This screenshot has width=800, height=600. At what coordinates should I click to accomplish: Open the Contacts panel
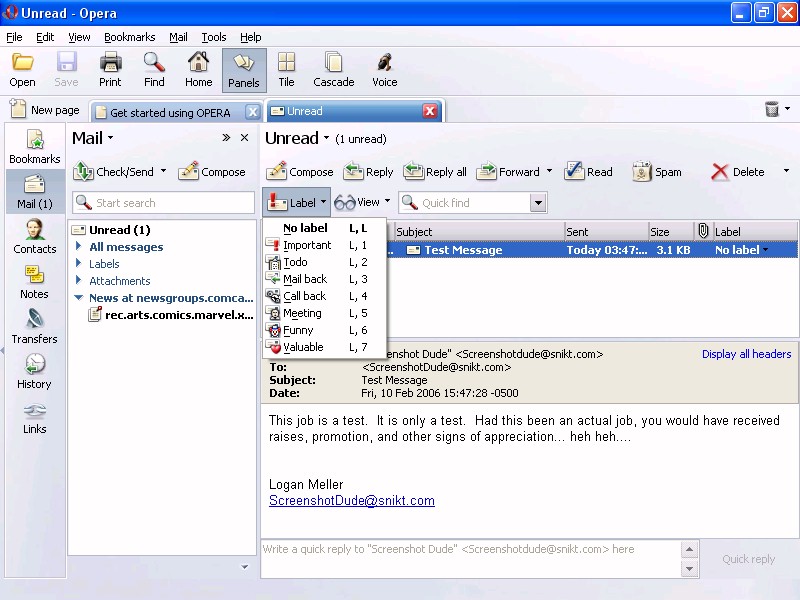pyautogui.click(x=35, y=237)
